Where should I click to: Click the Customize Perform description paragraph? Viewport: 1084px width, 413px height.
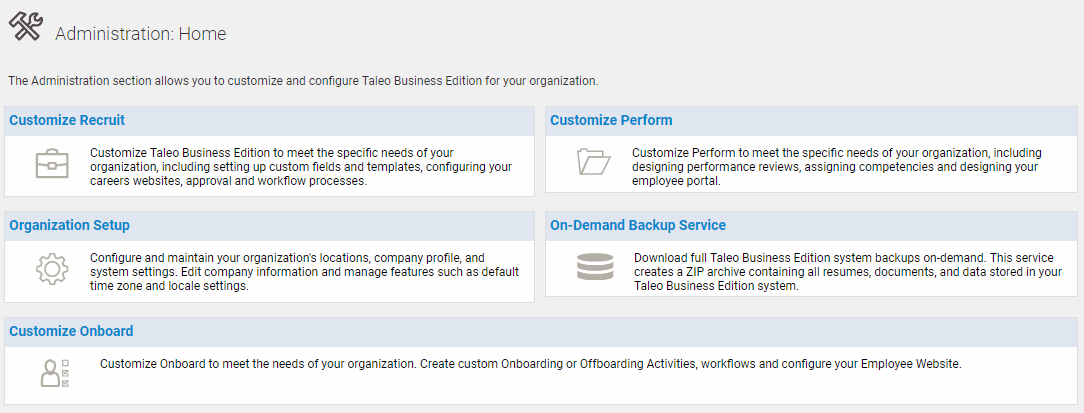(x=836, y=167)
